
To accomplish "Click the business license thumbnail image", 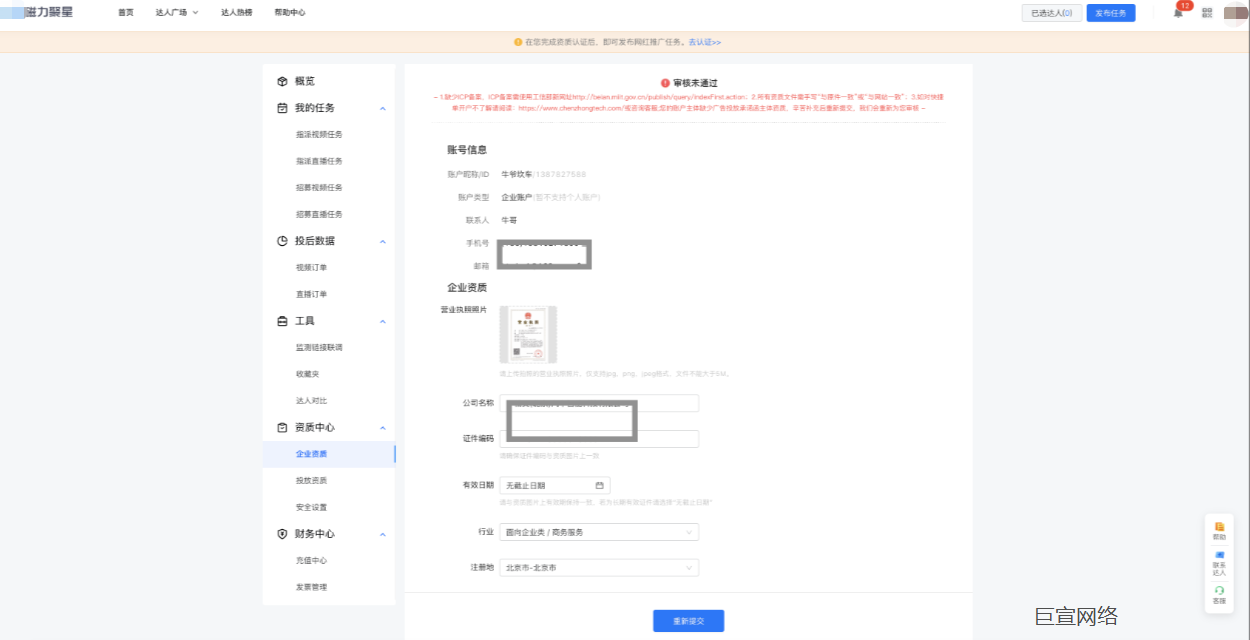I will 528,335.
